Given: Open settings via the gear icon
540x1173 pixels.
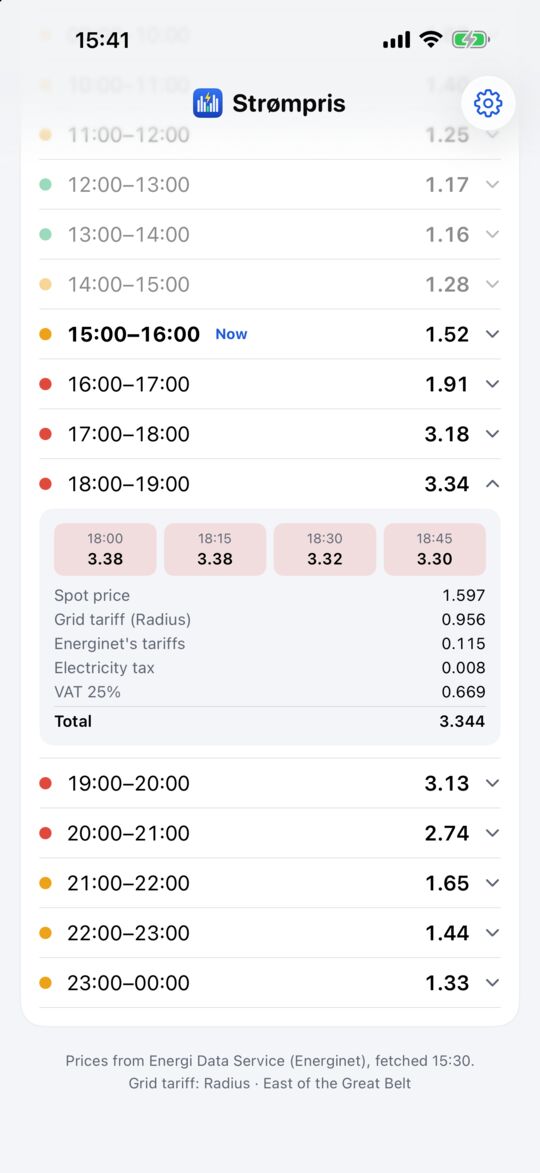Looking at the screenshot, I should [488, 102].
